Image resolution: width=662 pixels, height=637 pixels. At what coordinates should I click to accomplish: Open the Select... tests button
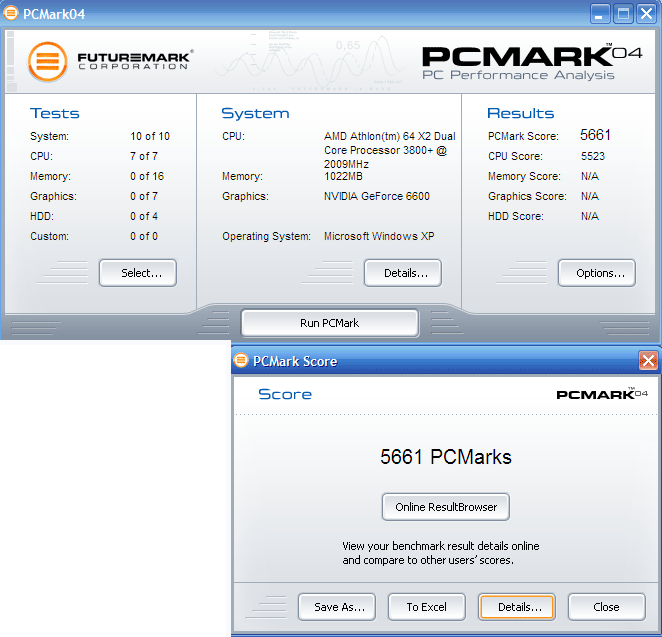tap(138, 273)
